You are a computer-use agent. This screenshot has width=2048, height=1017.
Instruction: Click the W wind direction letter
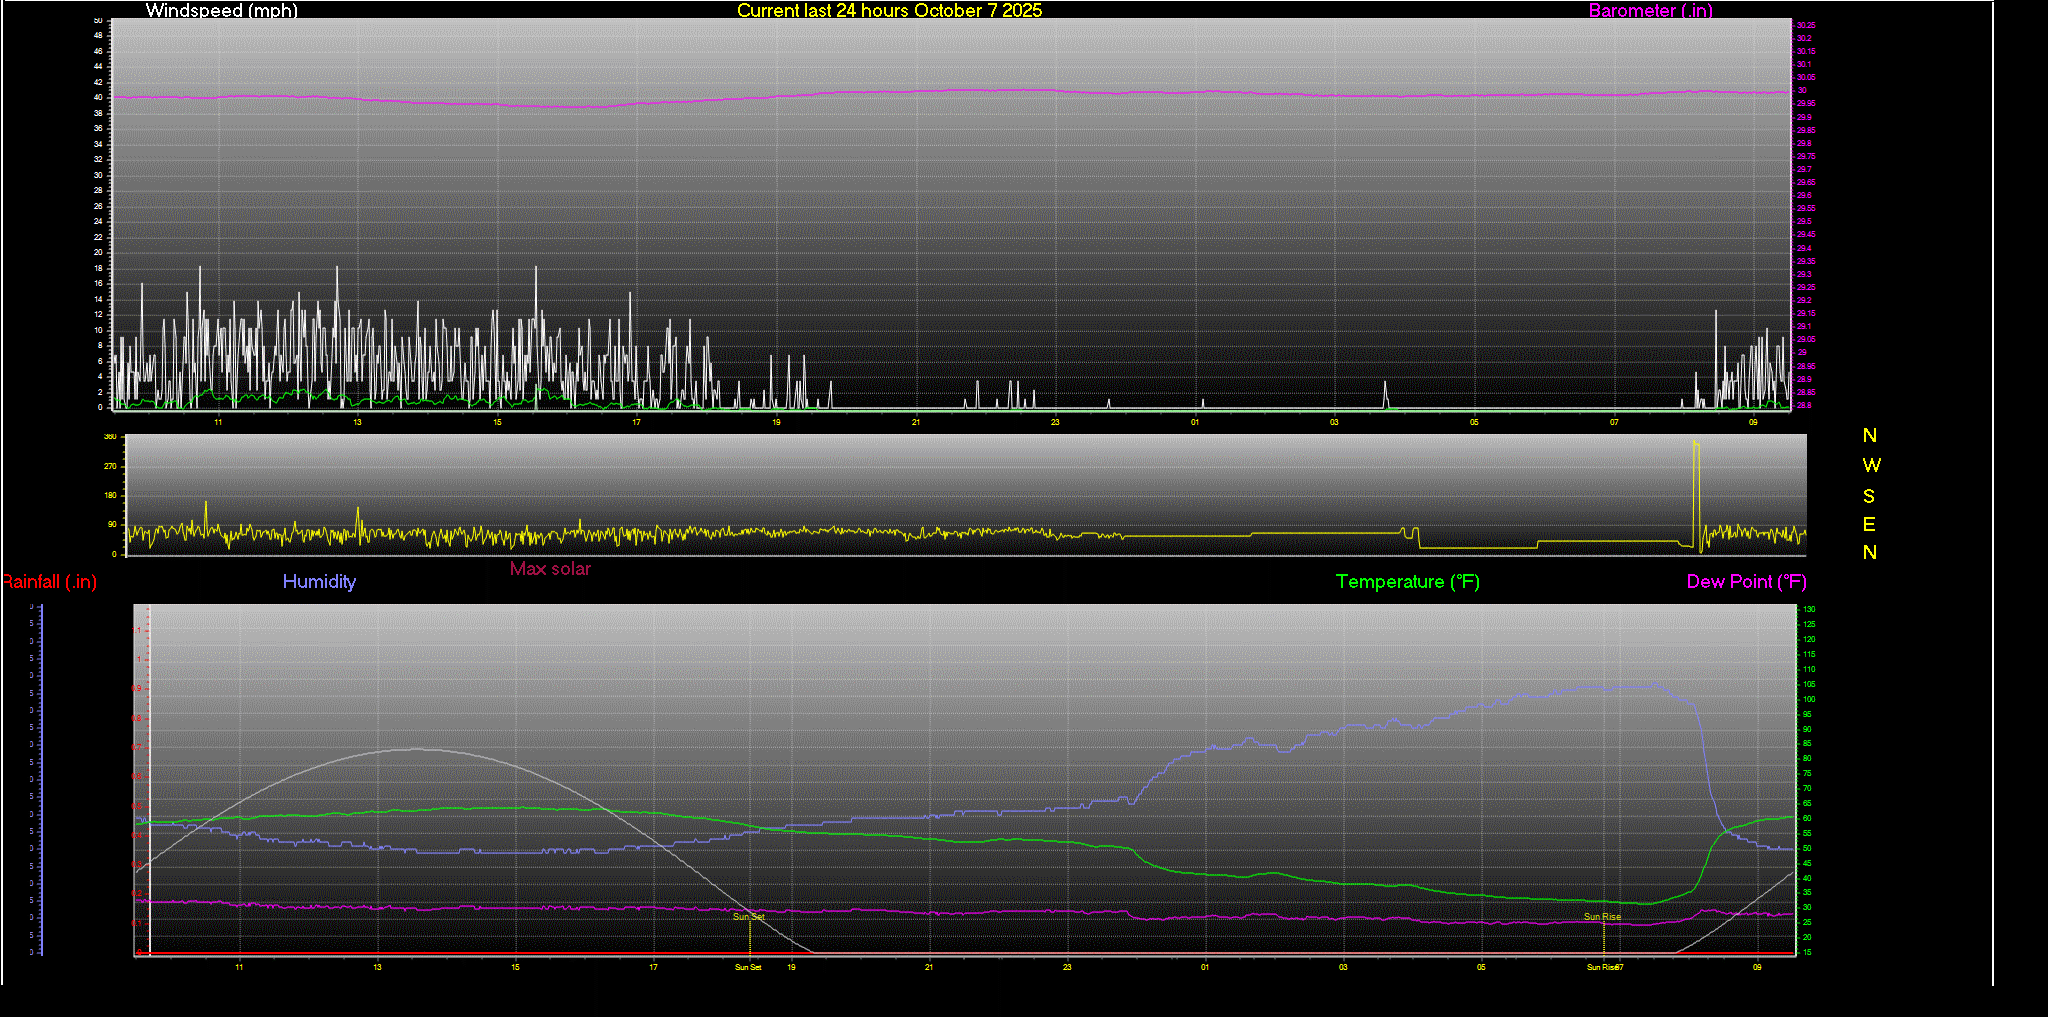[x=1871, y=466]
